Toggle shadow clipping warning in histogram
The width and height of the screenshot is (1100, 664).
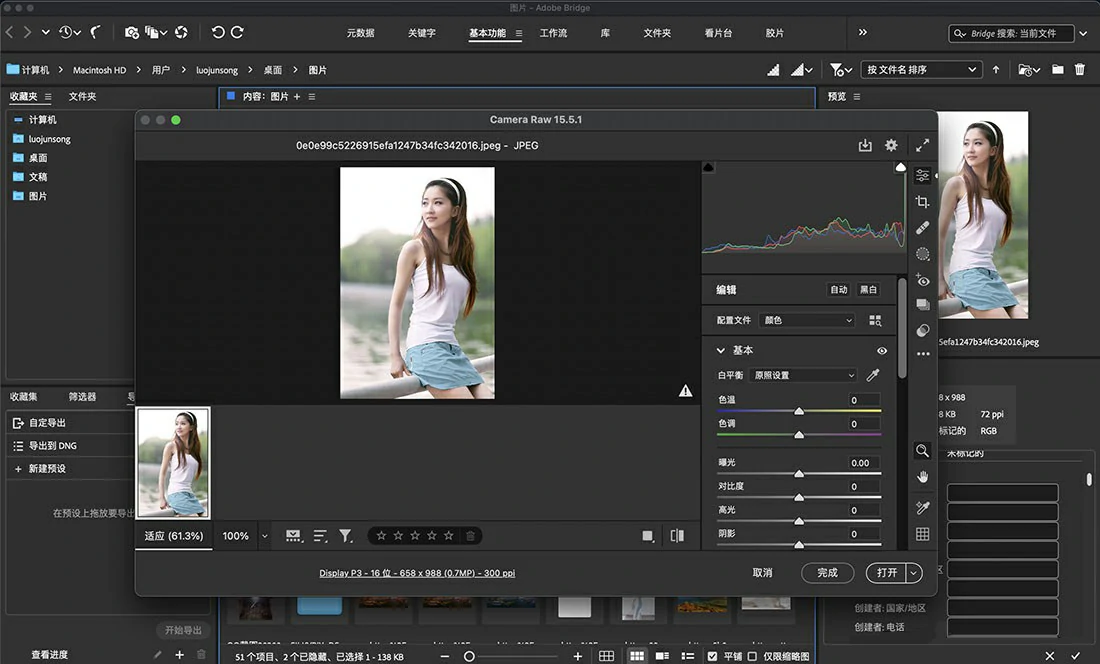coord(708,167)
